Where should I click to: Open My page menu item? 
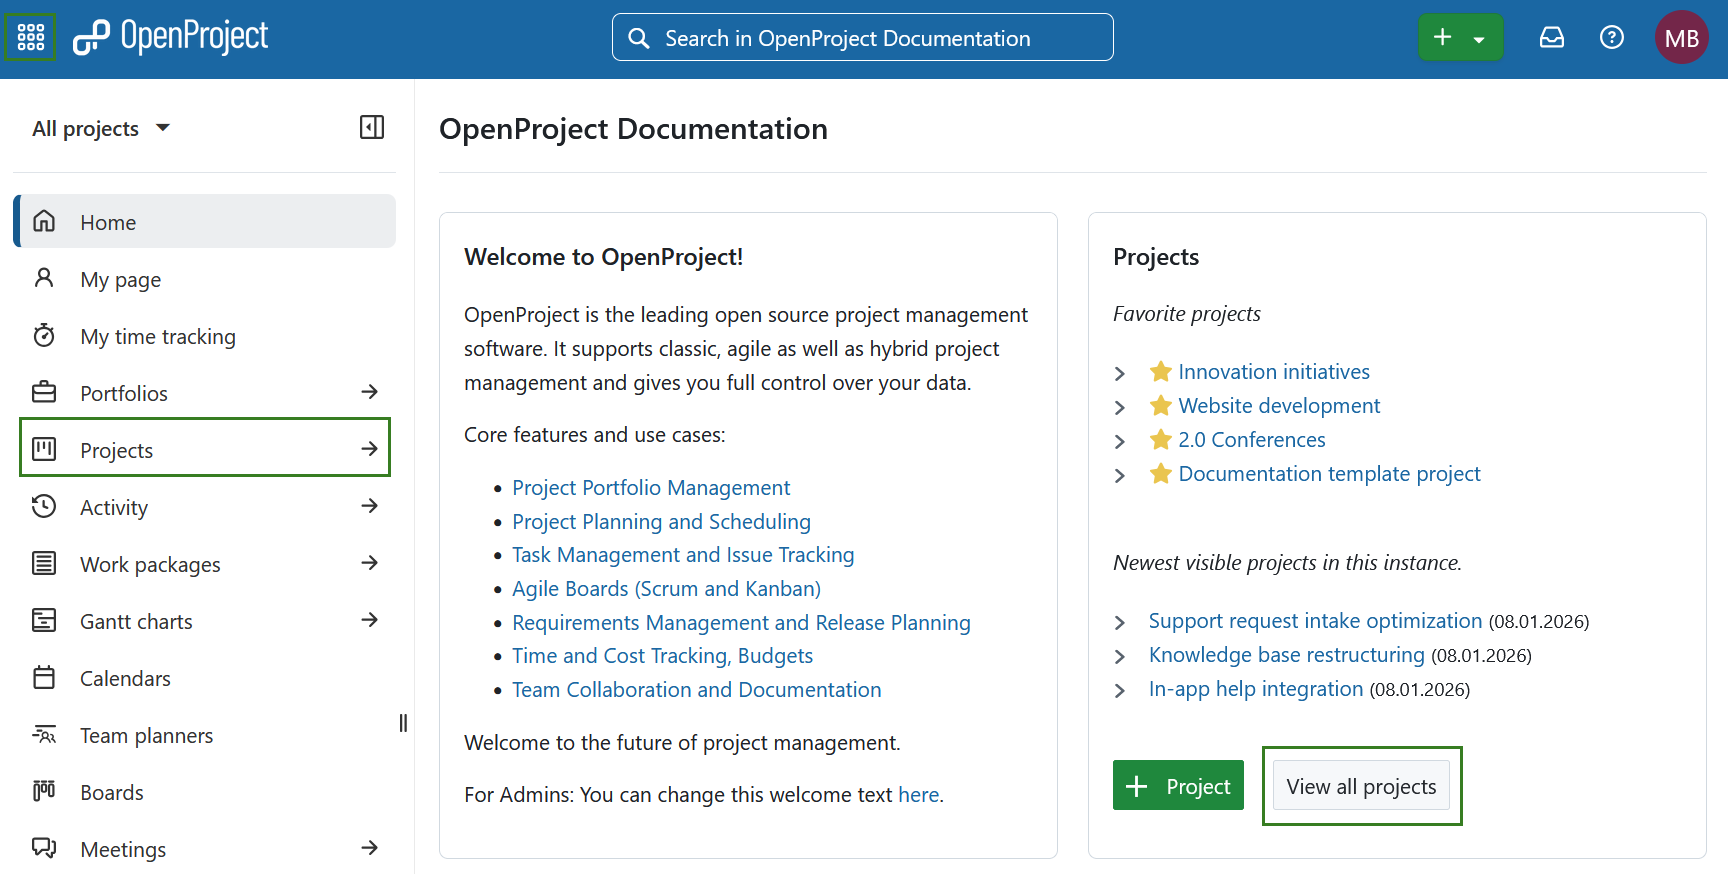click(x=205, y=279)
